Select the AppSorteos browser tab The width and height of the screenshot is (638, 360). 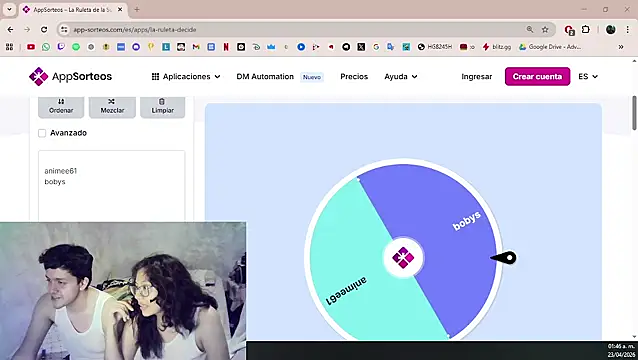72,9
